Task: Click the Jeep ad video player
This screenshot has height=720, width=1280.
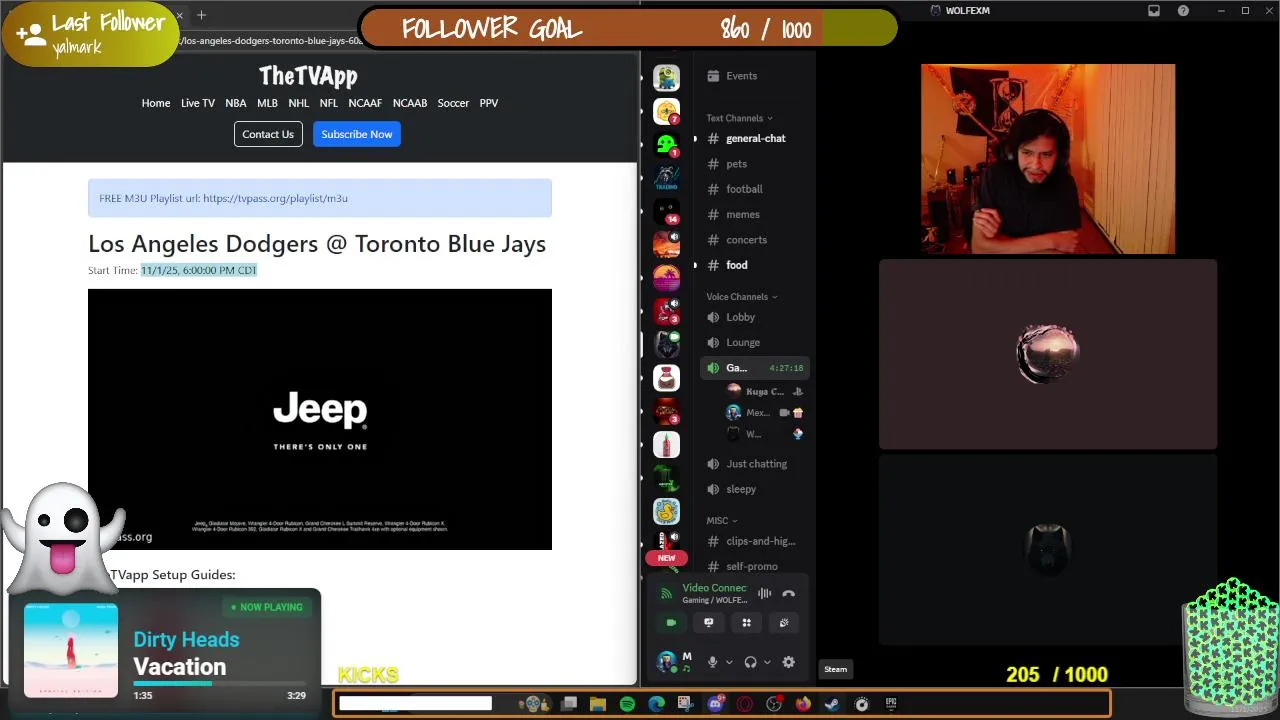Action: (320, 419)
